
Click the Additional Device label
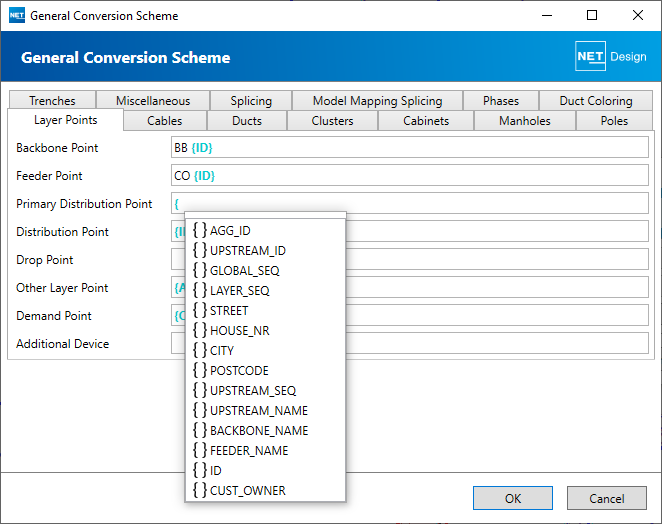point(62,344)
